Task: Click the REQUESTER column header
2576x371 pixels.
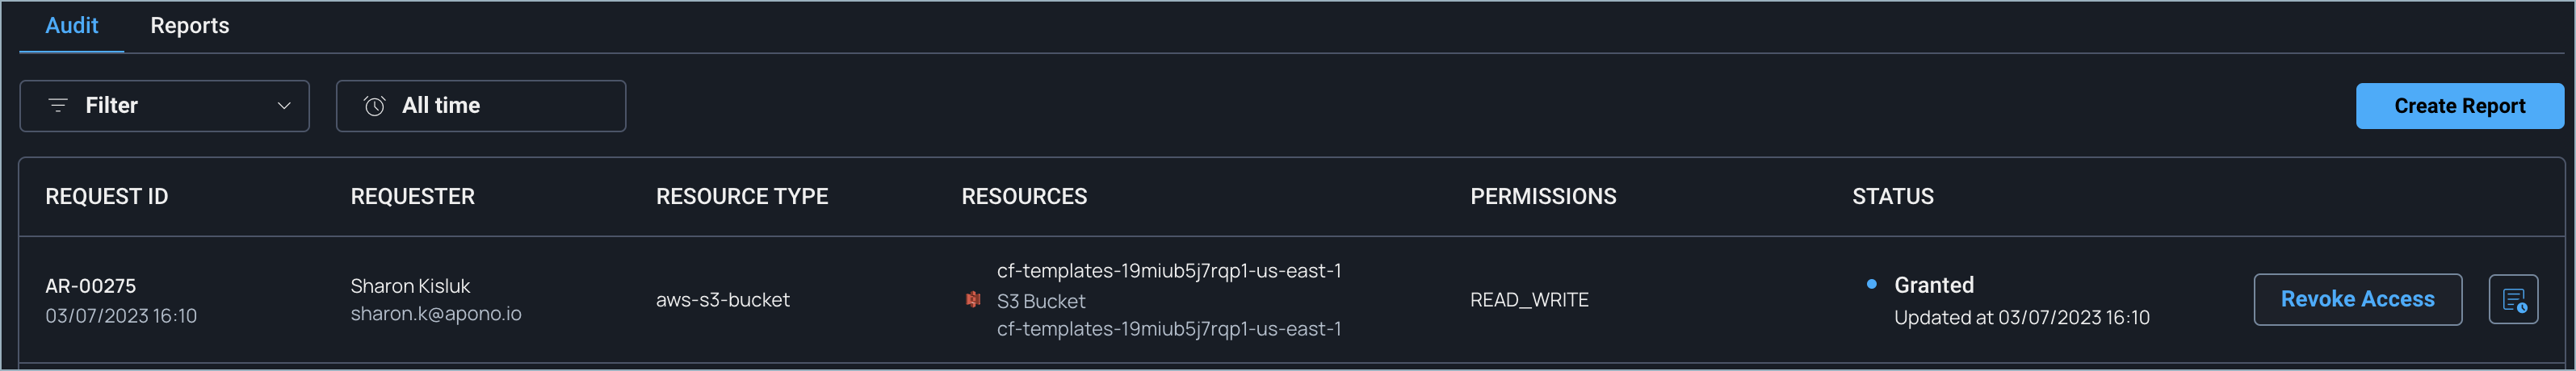Action: pyautogui.click(x=412, y=196)
